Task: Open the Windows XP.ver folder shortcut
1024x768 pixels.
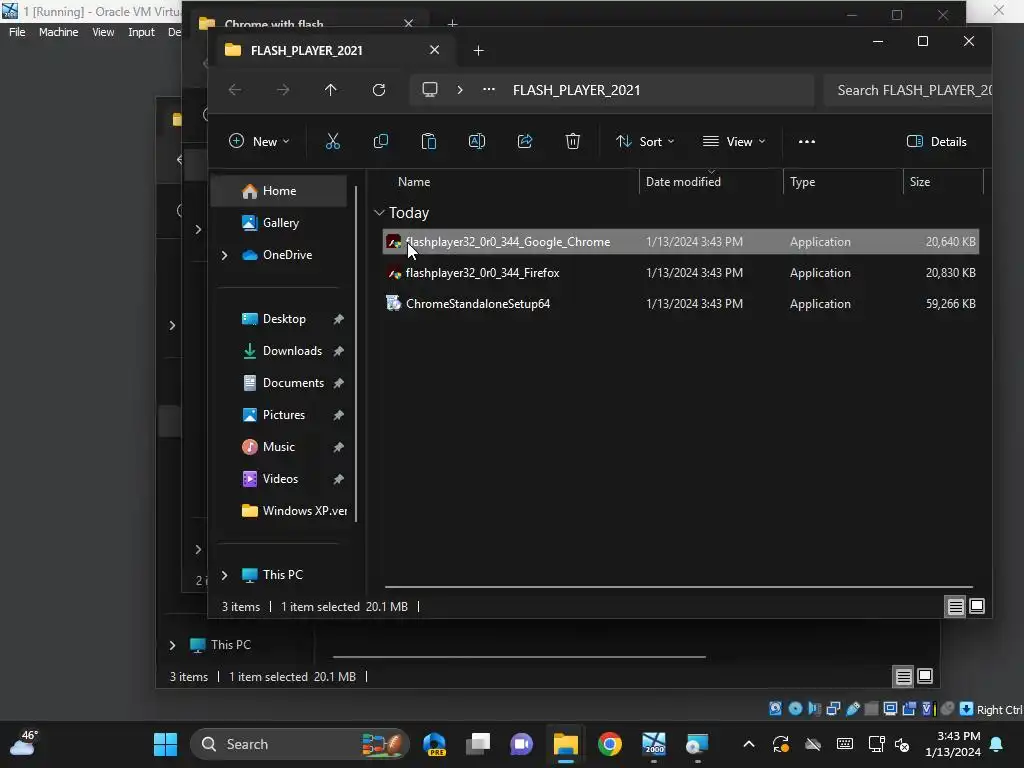Action: pyautogui.click(x=293, y=511)
